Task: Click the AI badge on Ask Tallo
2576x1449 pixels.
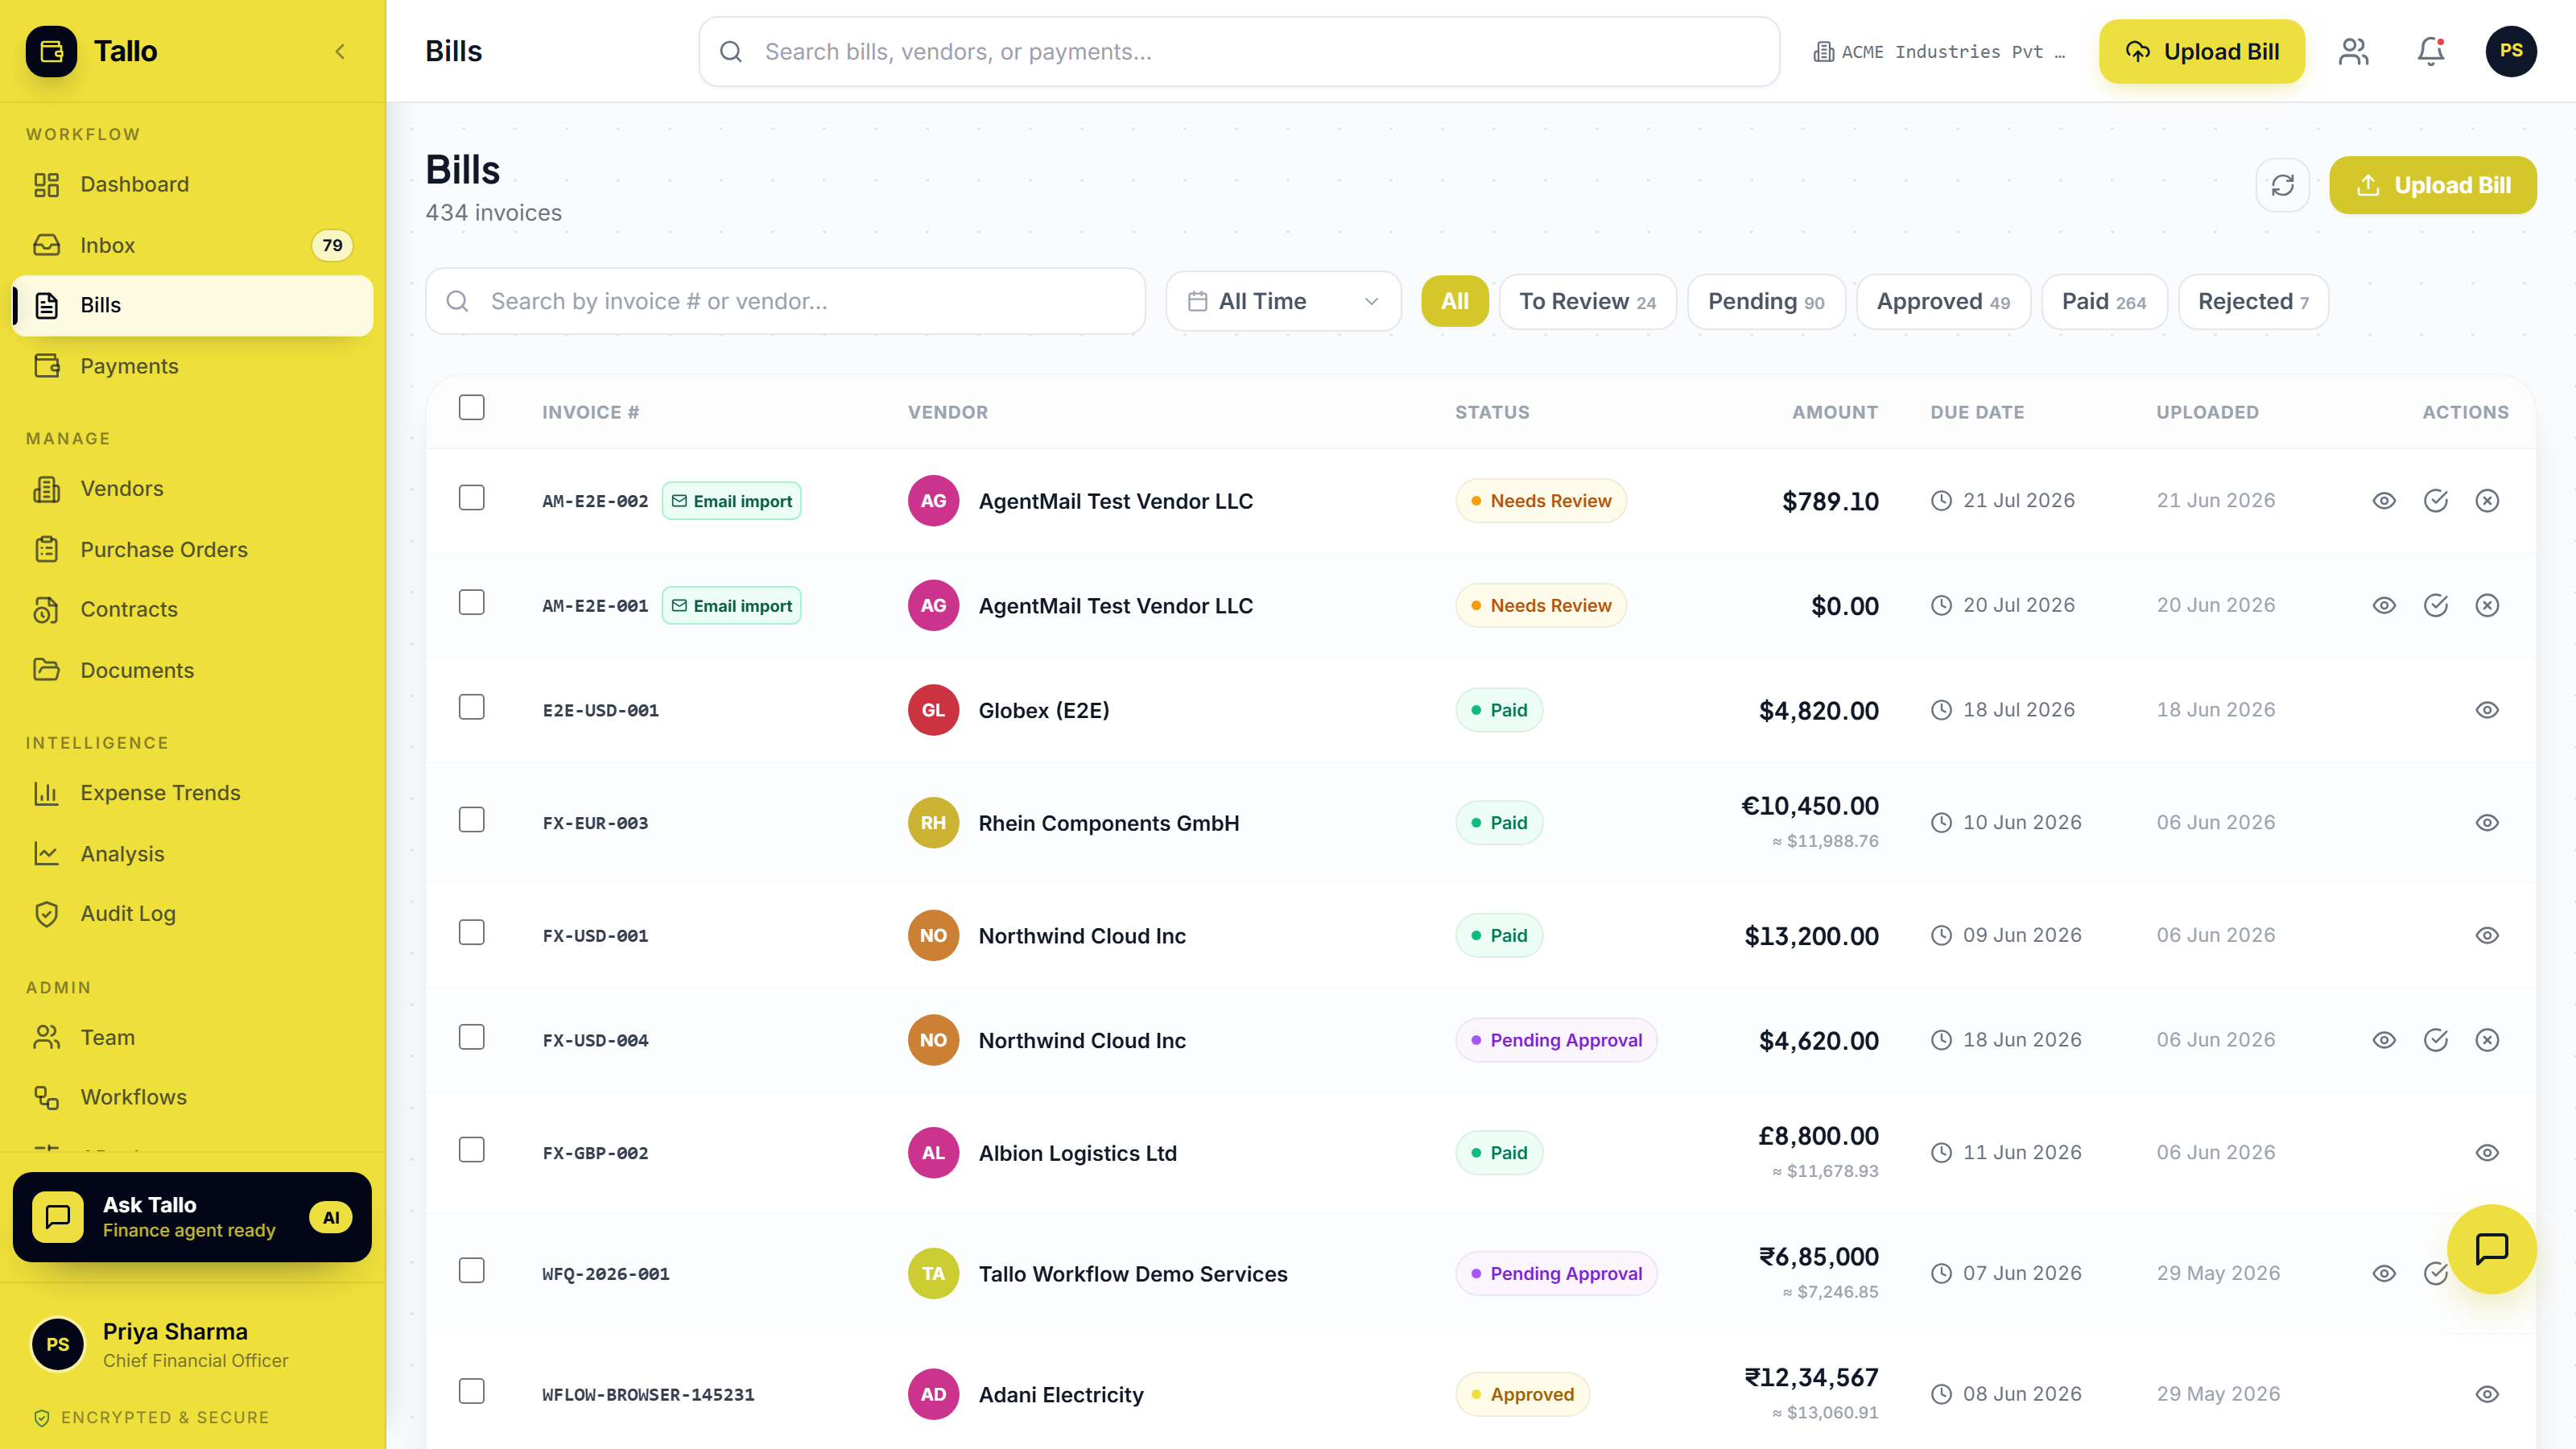Action: 331,1218
